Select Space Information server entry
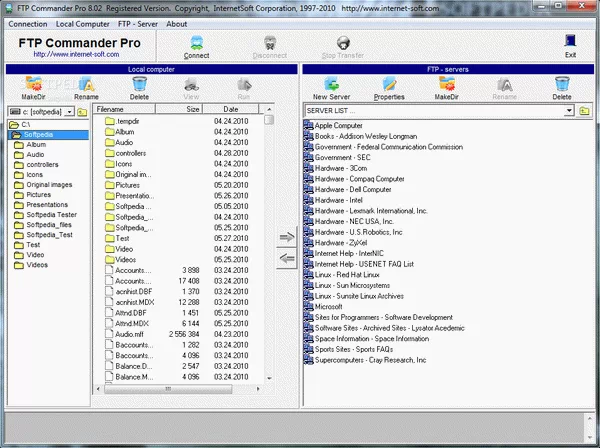Viewport: 600px width, 448px height. click(x=372, y=339)
